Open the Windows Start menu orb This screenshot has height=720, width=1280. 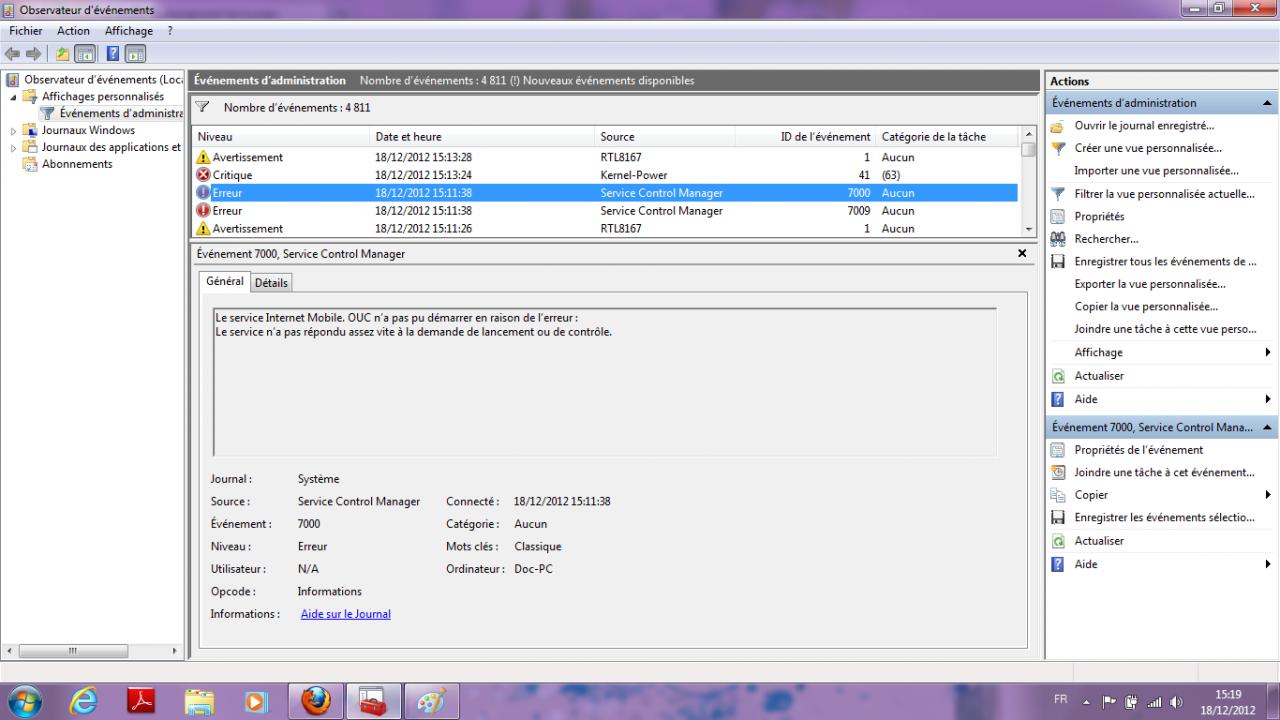tap(27, 701)
